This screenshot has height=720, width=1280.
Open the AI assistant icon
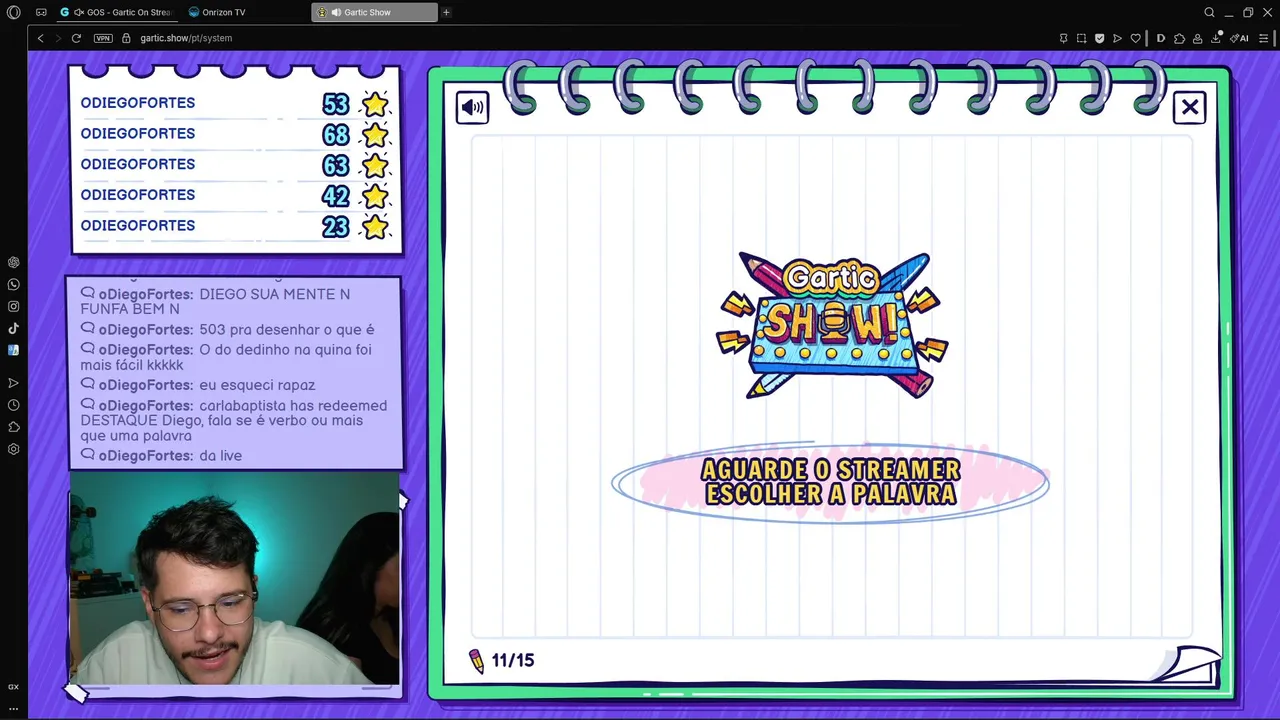click(1240, 38)
